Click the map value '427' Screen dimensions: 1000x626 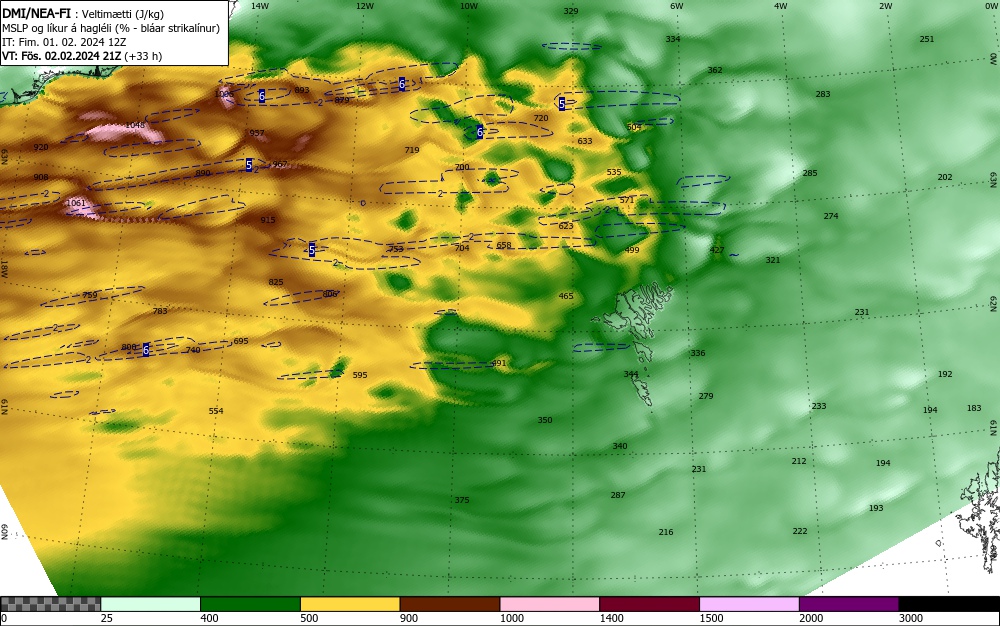pyautogui.click(x=717, y=250)
